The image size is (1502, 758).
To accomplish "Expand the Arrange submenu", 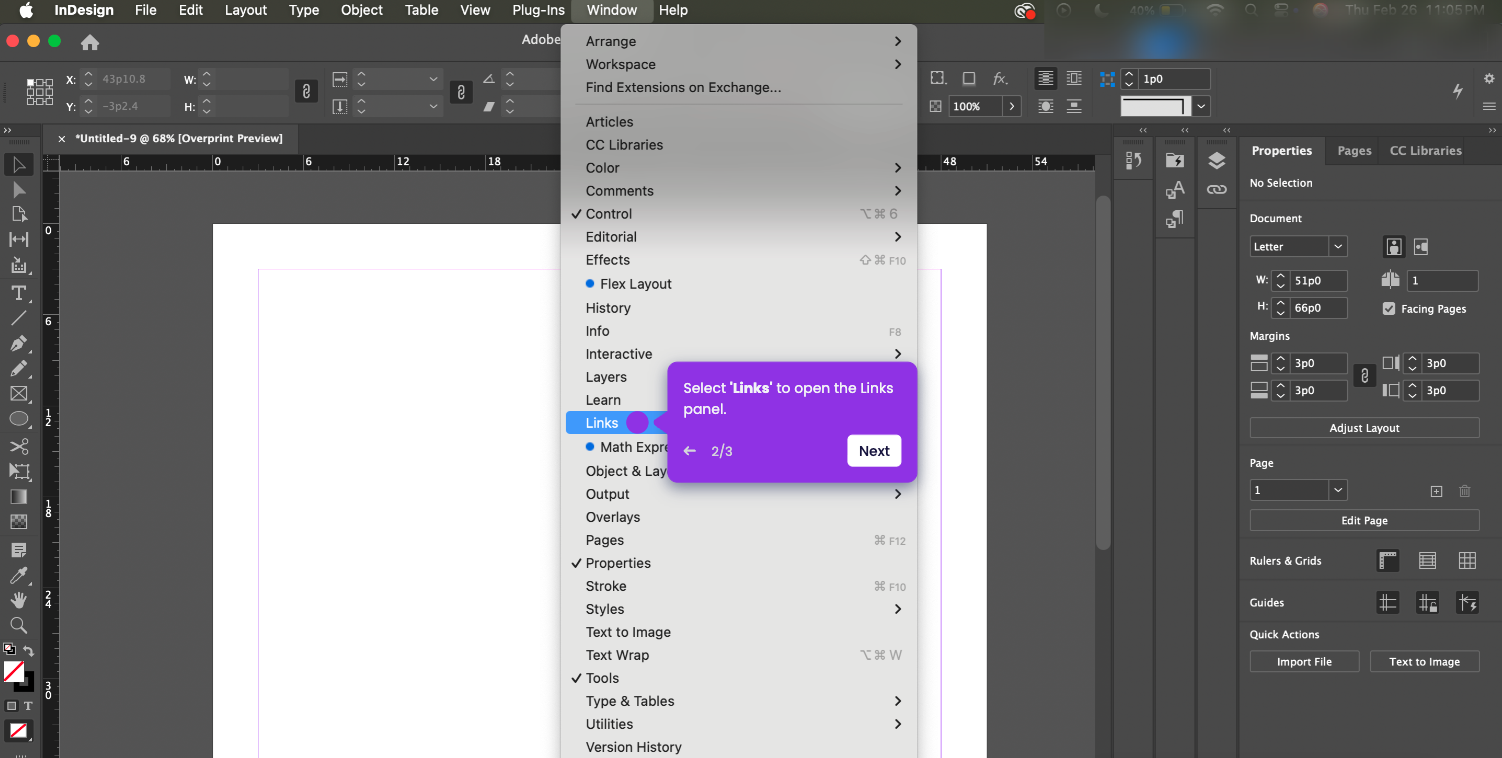I will (x=739, y=41).
